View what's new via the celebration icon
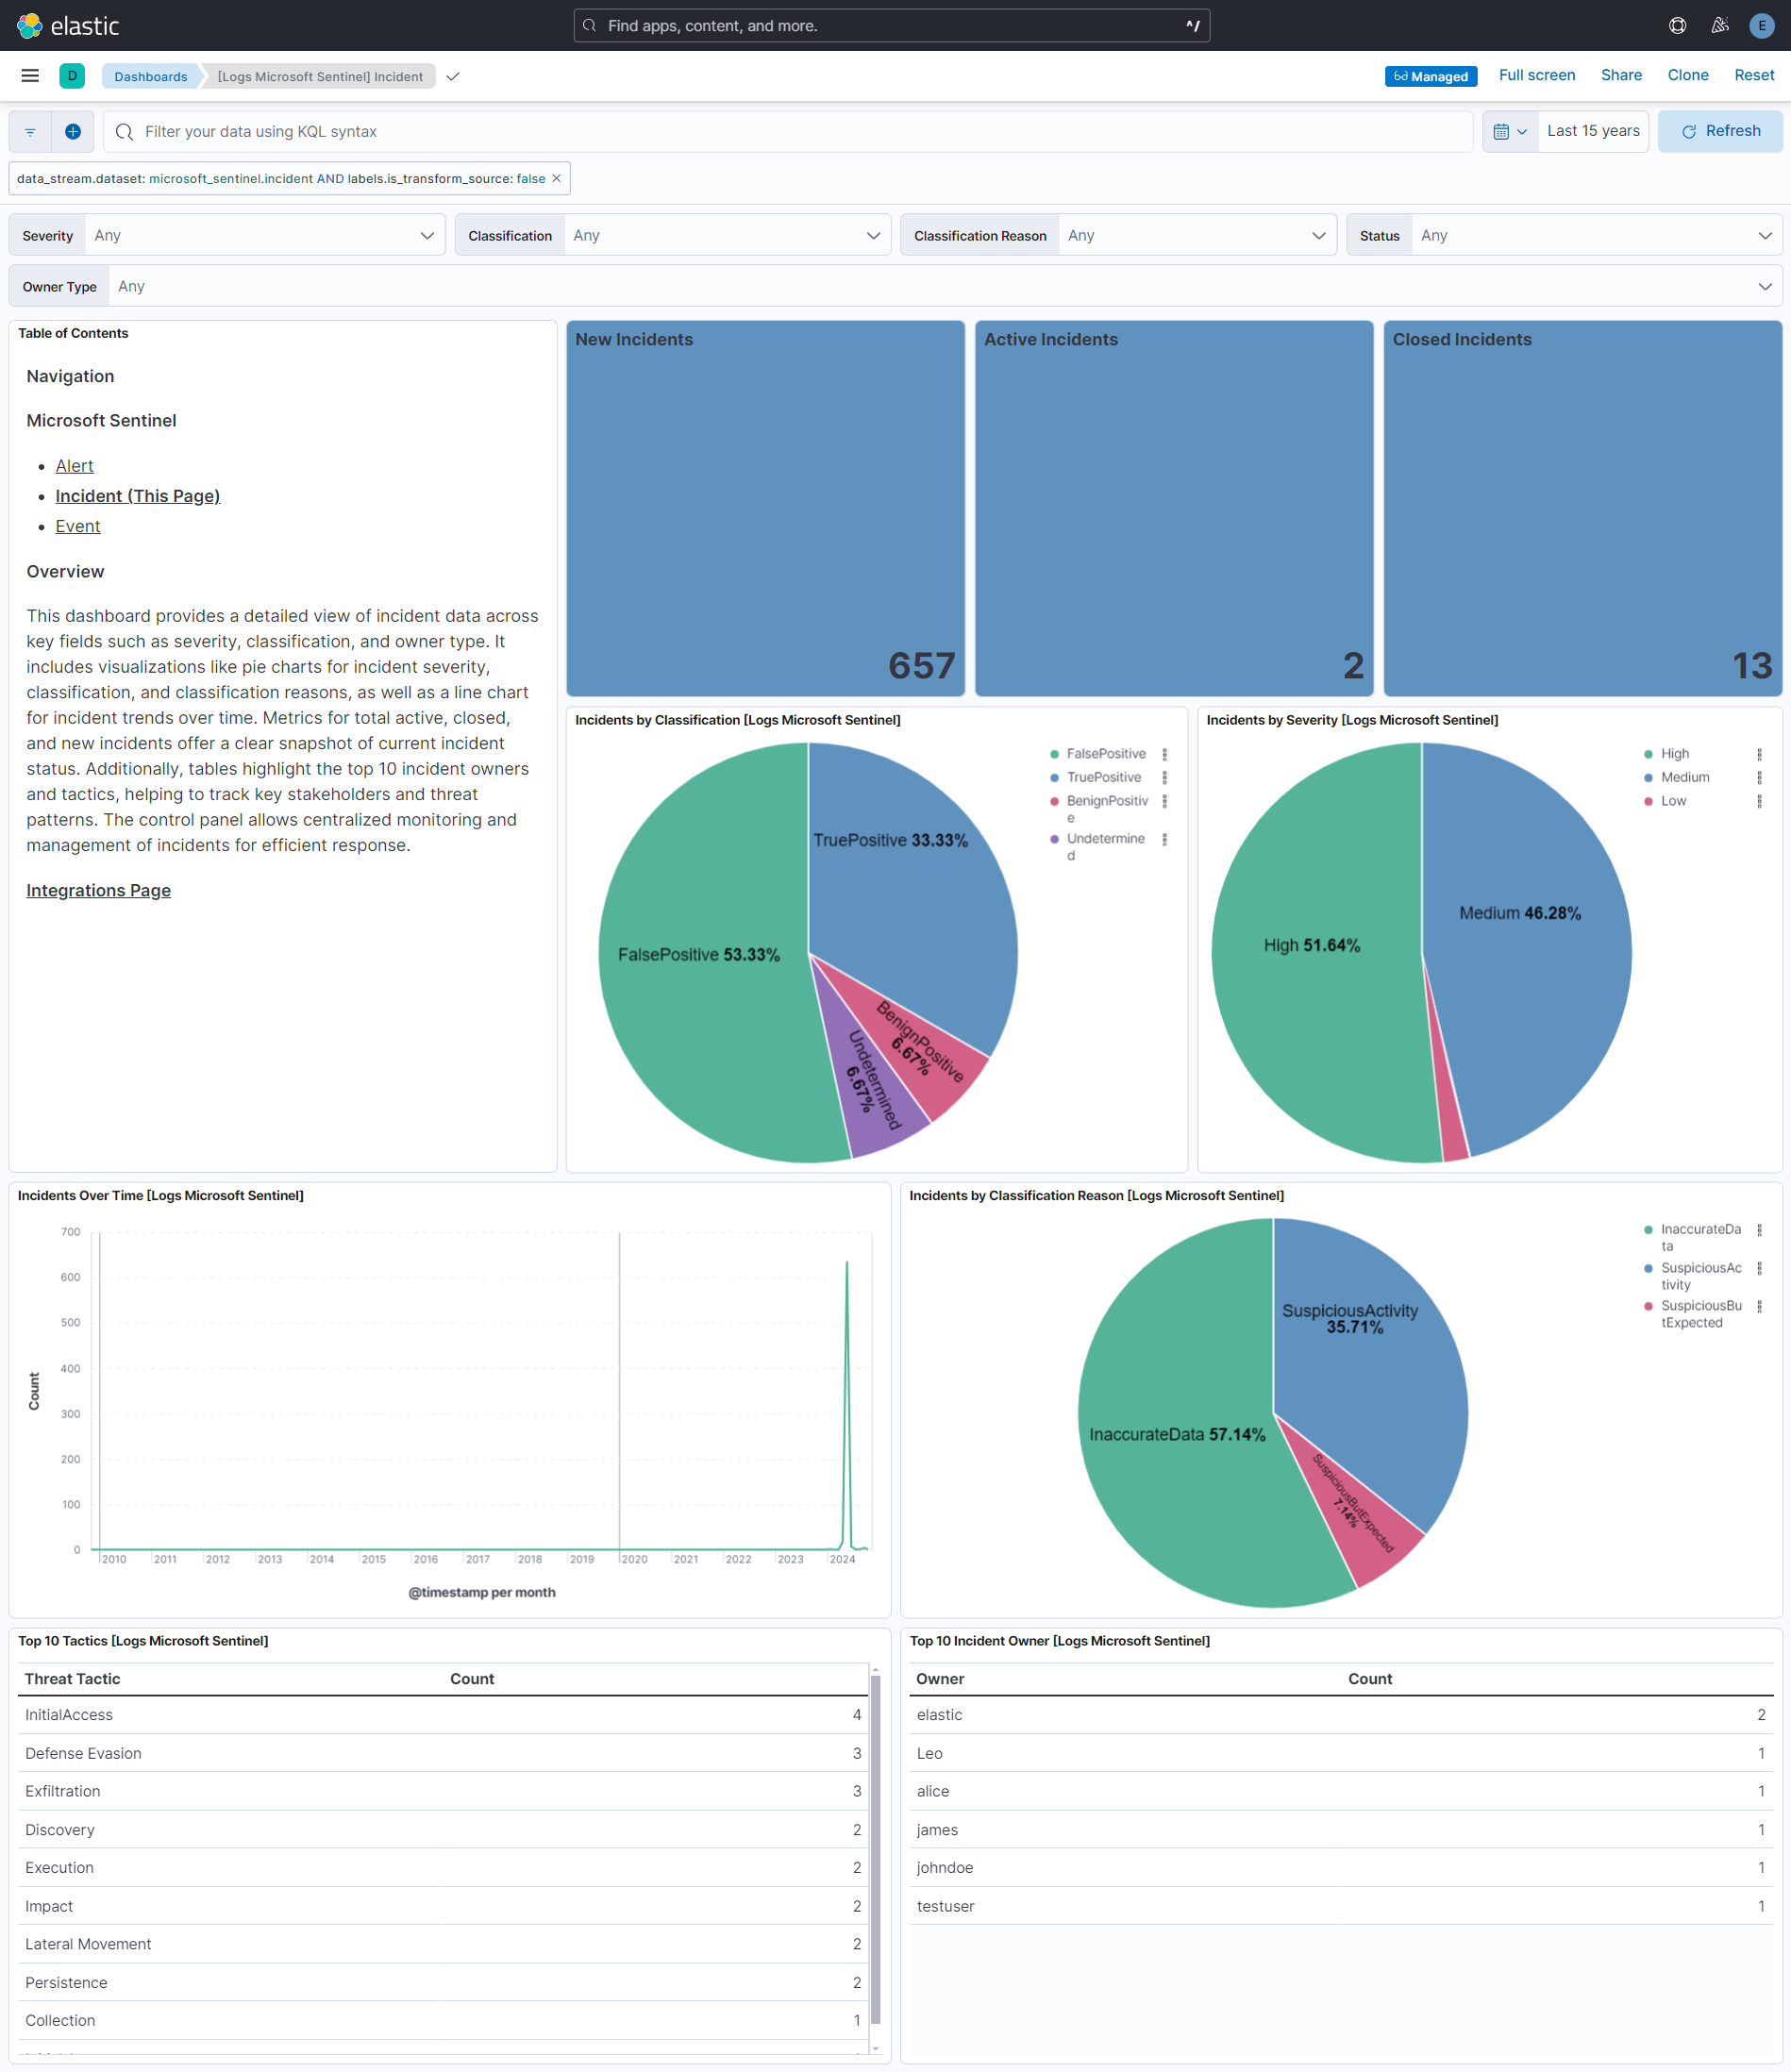 click(1719, 25)
